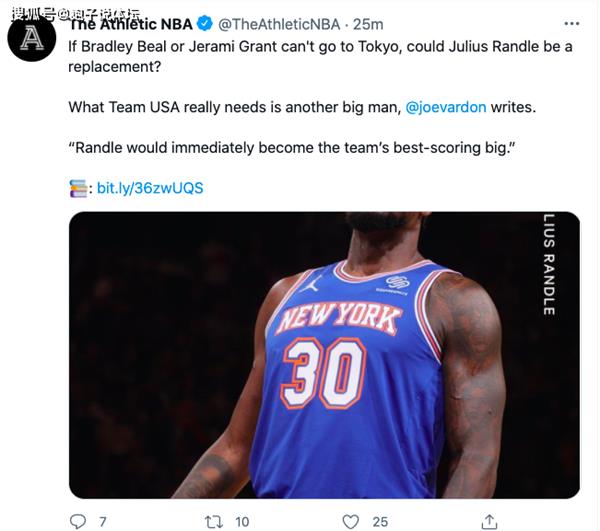
Task: Like the tweet with the heart icon
Action: 351,521
